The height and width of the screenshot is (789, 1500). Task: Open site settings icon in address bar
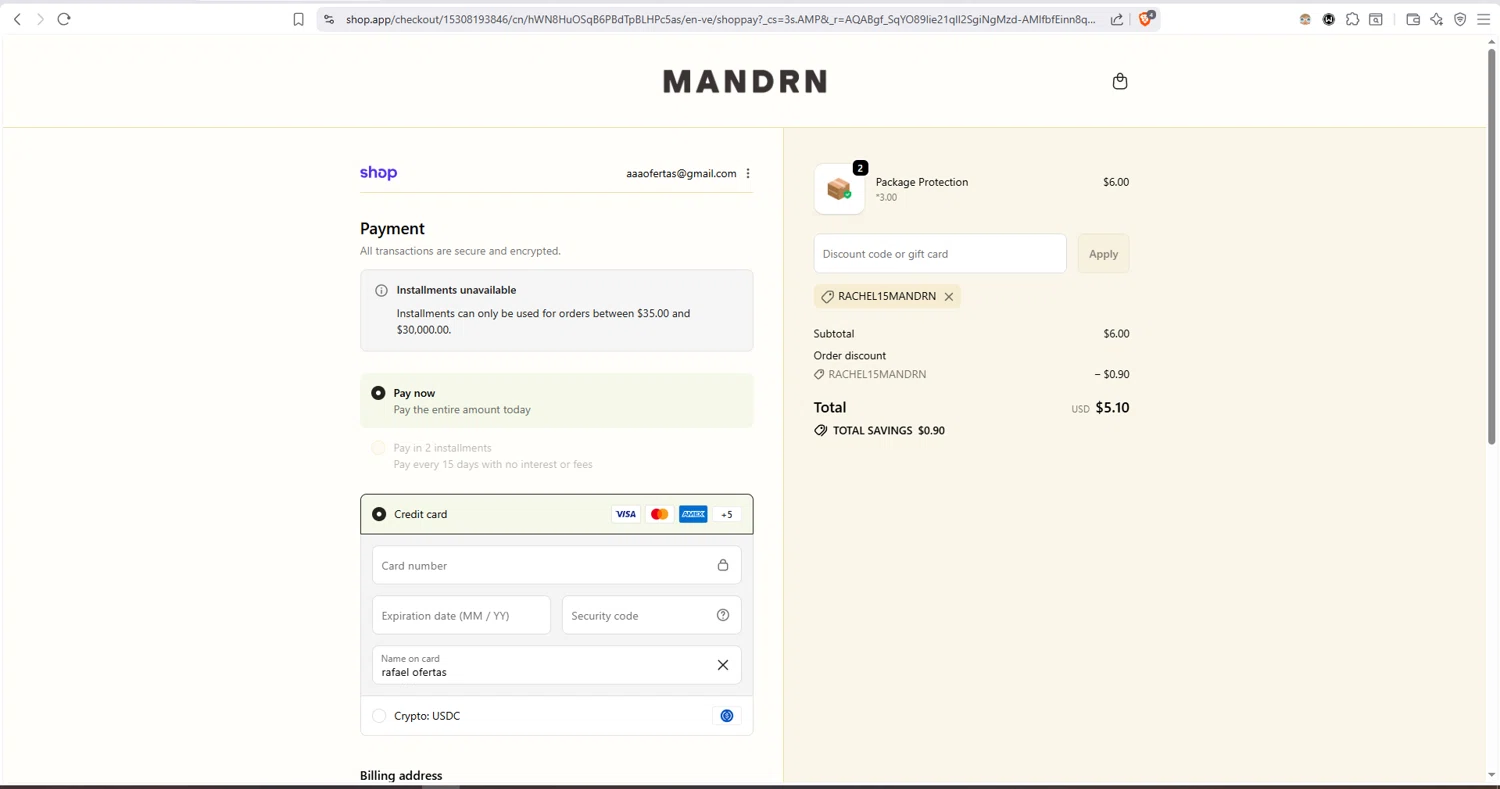[329, 19]
